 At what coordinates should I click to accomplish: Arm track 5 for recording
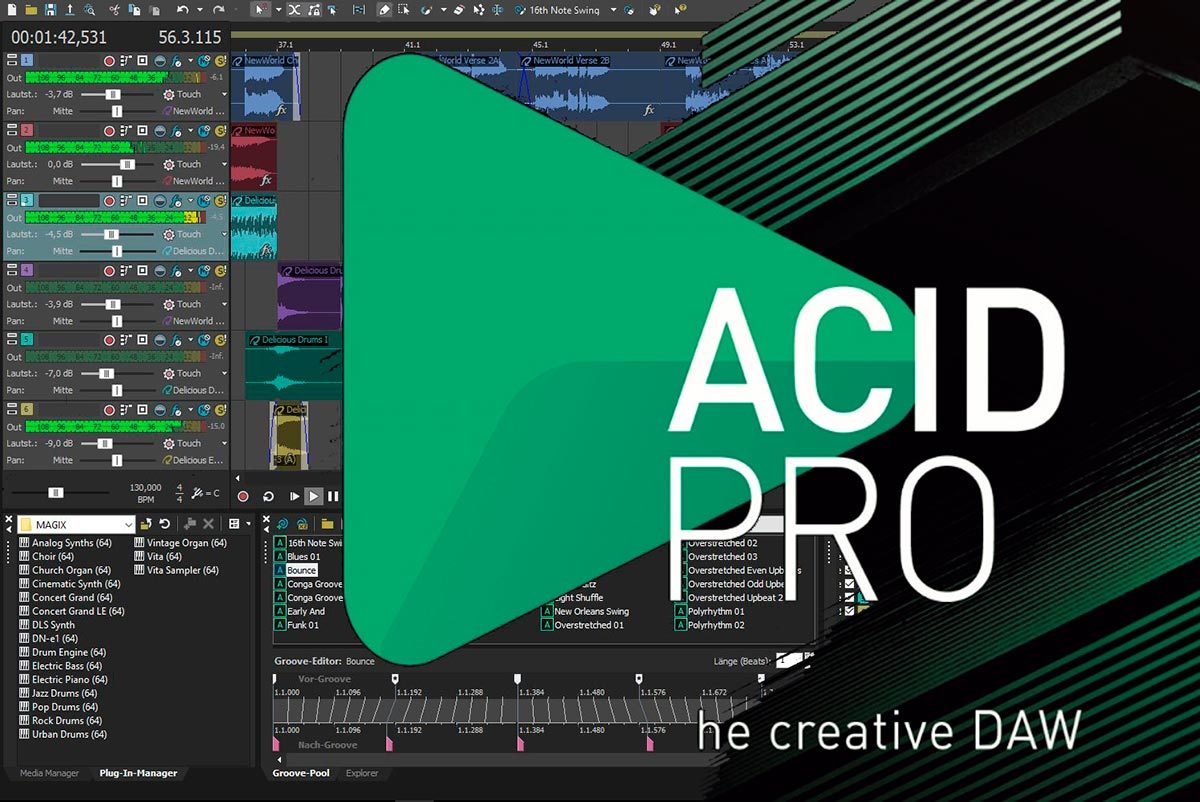[x=109, y=340]
